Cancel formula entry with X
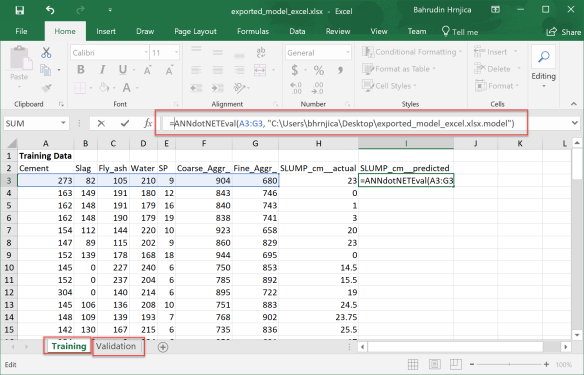 [x=101, y=123]
